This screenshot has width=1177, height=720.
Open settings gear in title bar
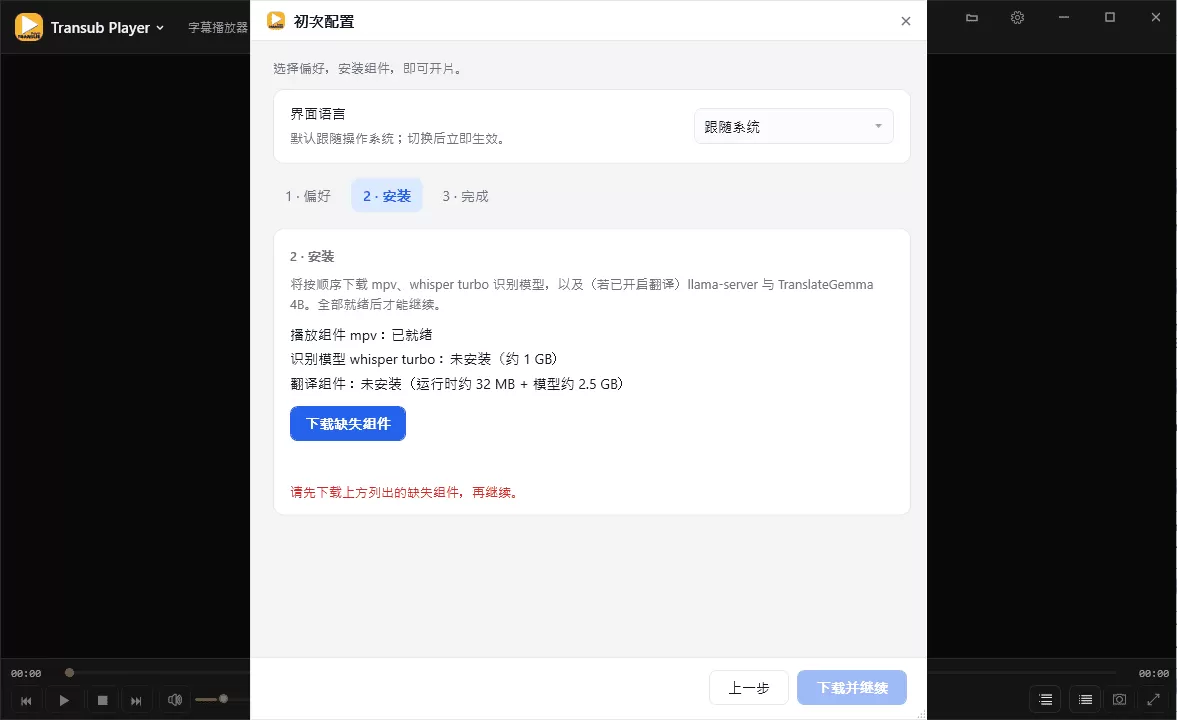point(1017,17)
